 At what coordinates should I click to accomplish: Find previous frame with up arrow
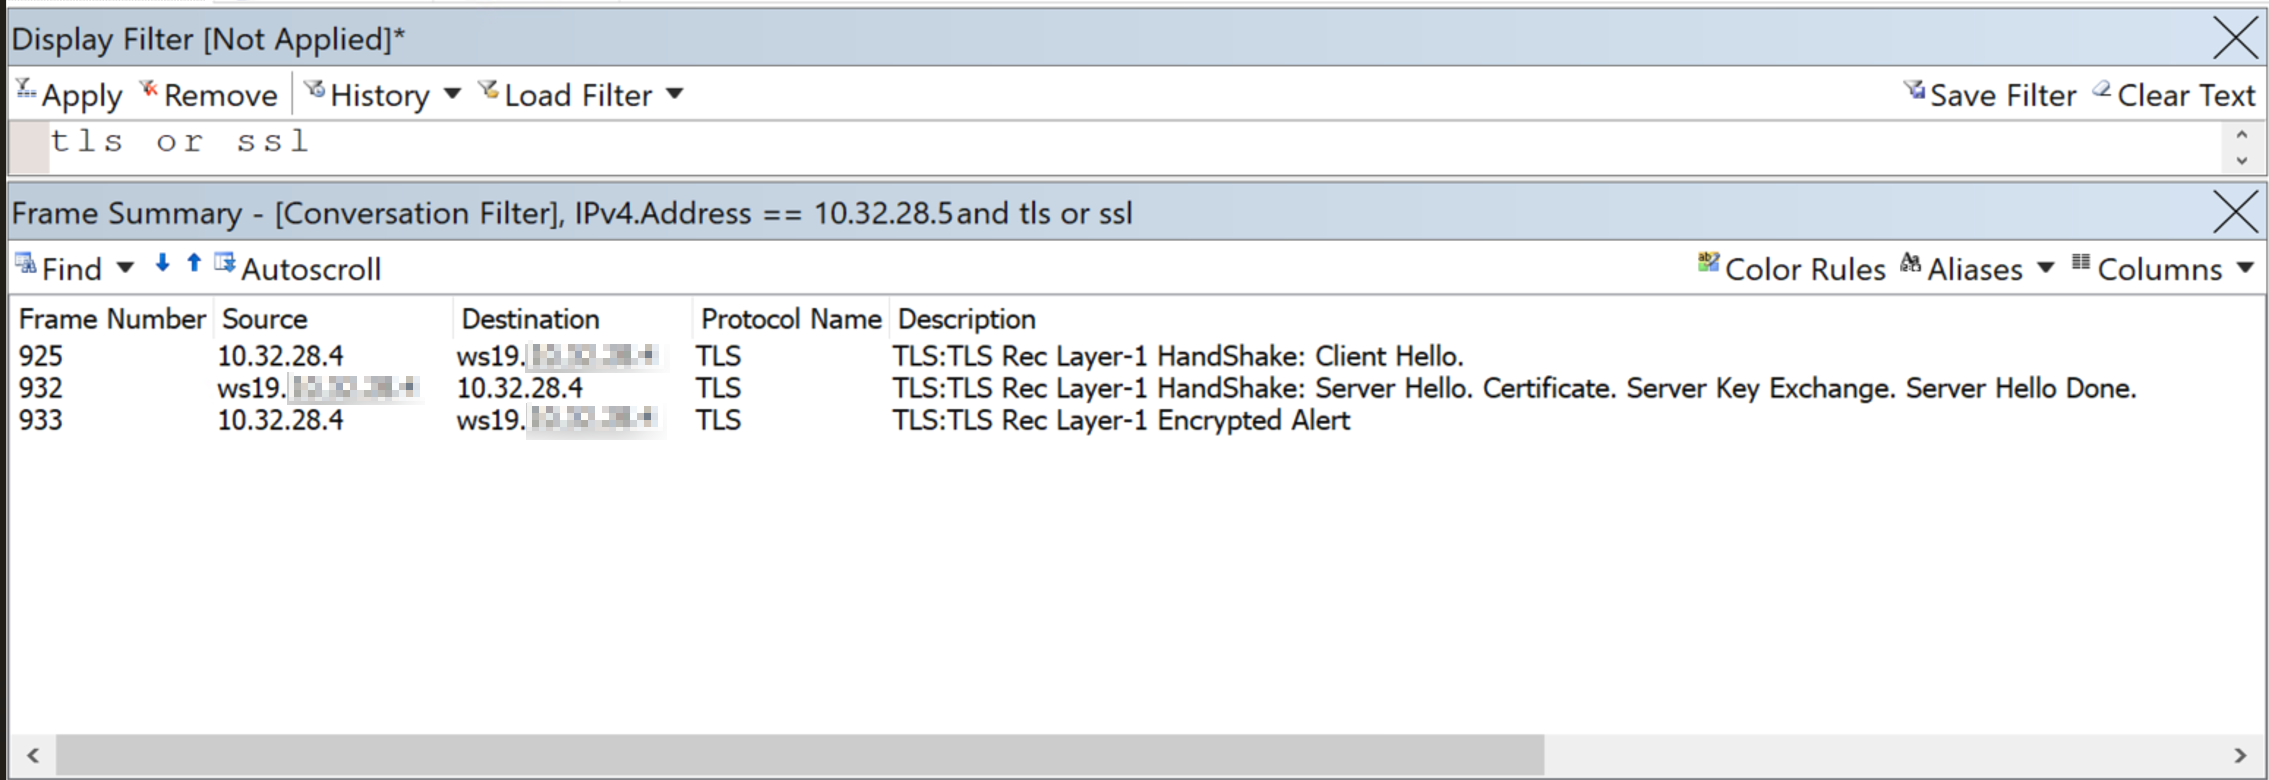(x=194, y=263)
